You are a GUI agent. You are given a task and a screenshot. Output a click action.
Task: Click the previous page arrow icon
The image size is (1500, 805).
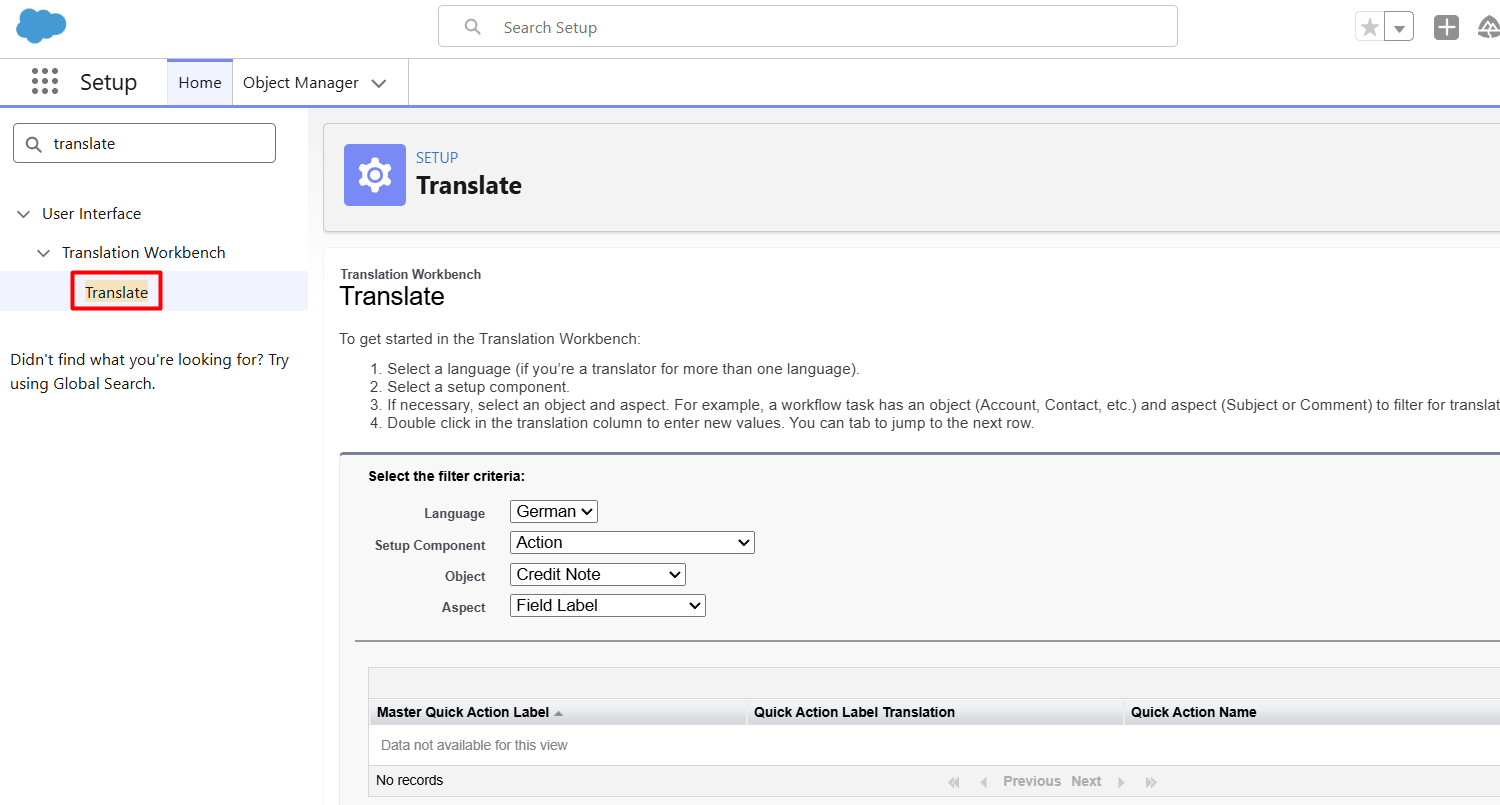coord(983,782)
